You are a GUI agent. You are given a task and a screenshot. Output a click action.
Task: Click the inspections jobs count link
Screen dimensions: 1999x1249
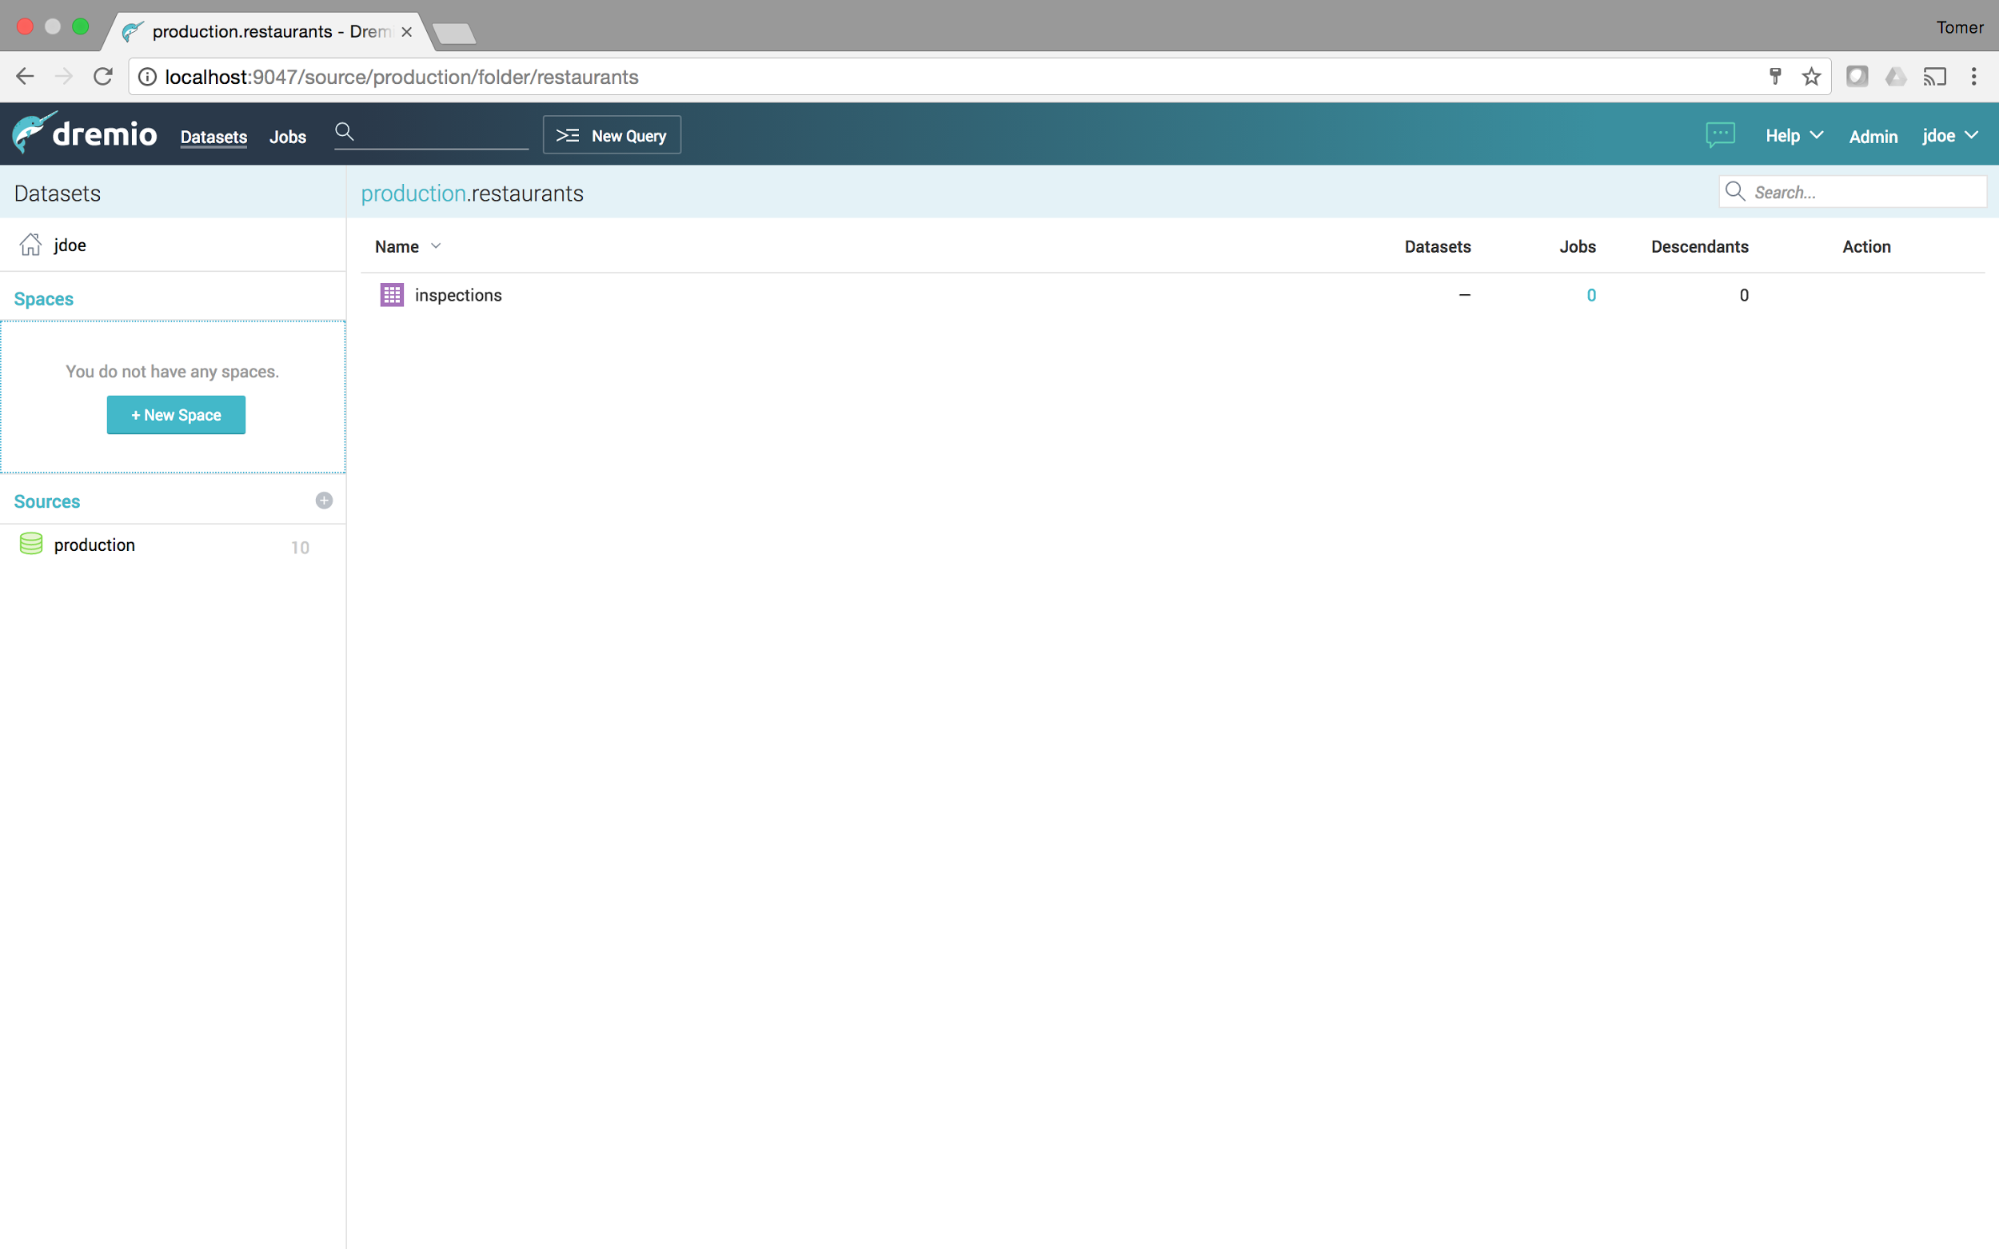1590,295
